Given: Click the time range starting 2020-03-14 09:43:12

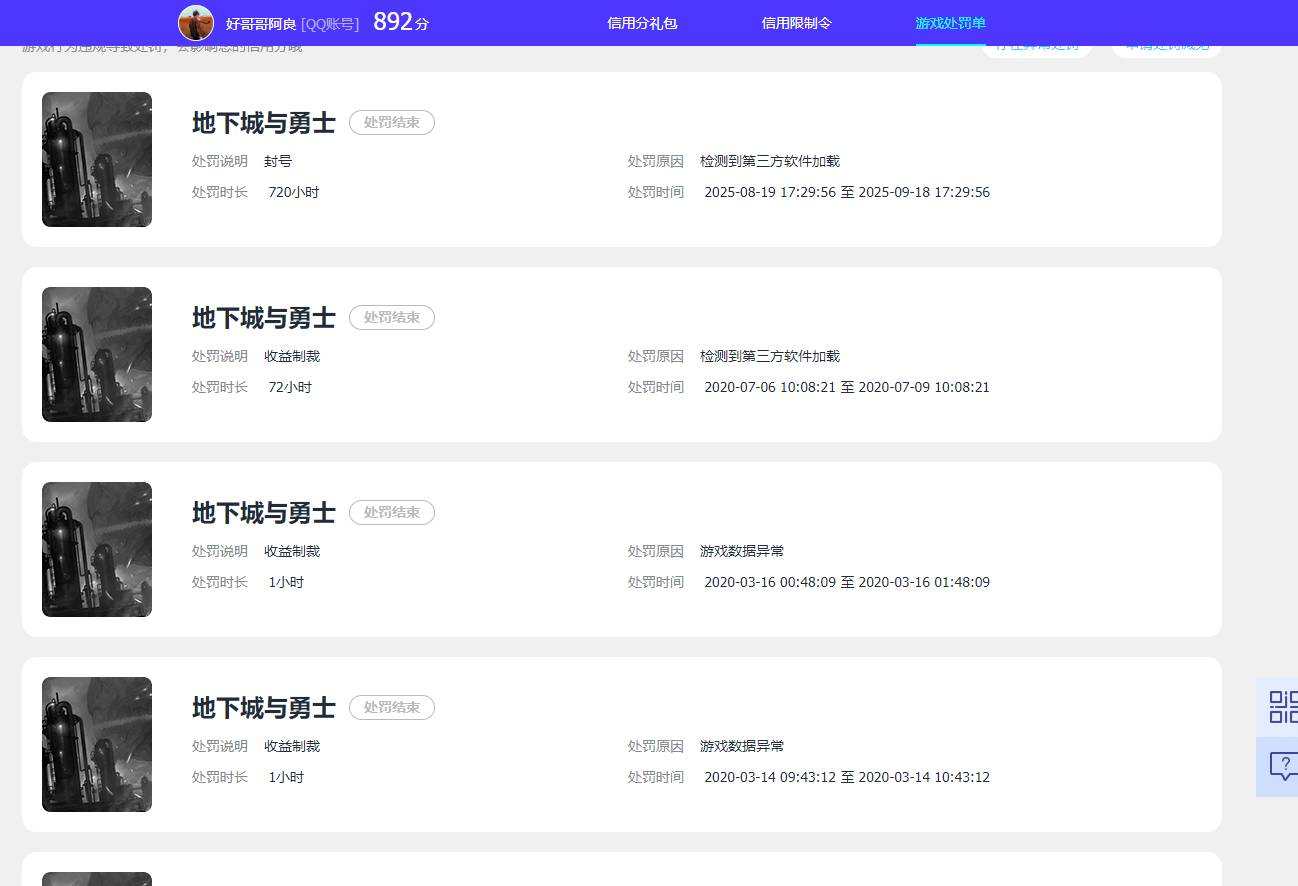Looking at the screenshot, I should click(x=847, y=777).
